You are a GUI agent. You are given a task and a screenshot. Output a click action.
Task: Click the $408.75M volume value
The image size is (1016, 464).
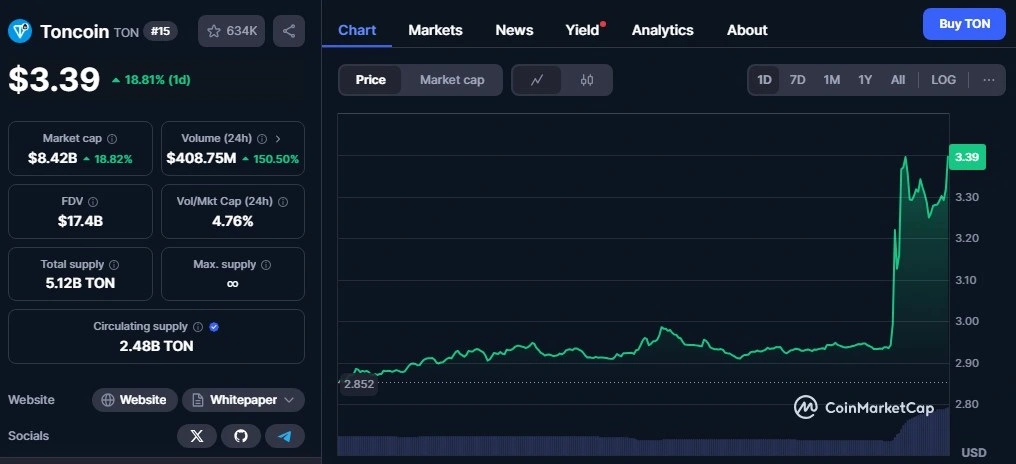pos(201,158)
